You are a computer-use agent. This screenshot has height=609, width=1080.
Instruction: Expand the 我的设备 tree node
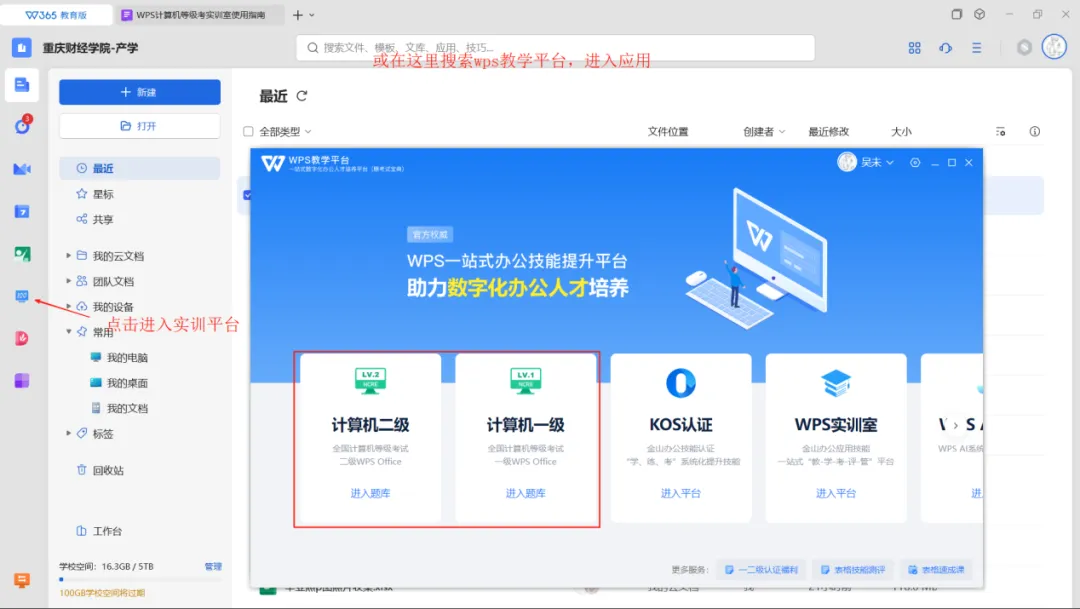(x=68, y=307)
